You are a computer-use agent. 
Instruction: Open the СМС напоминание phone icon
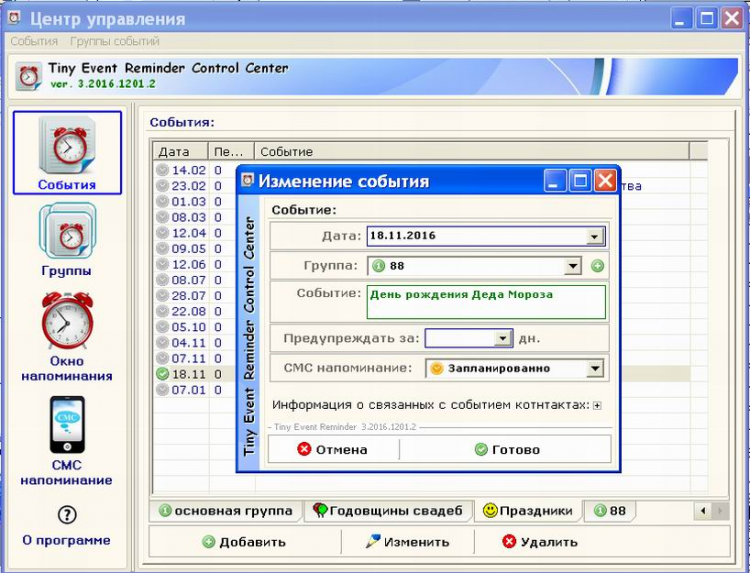pyautogui.click(x=67, y=425)
